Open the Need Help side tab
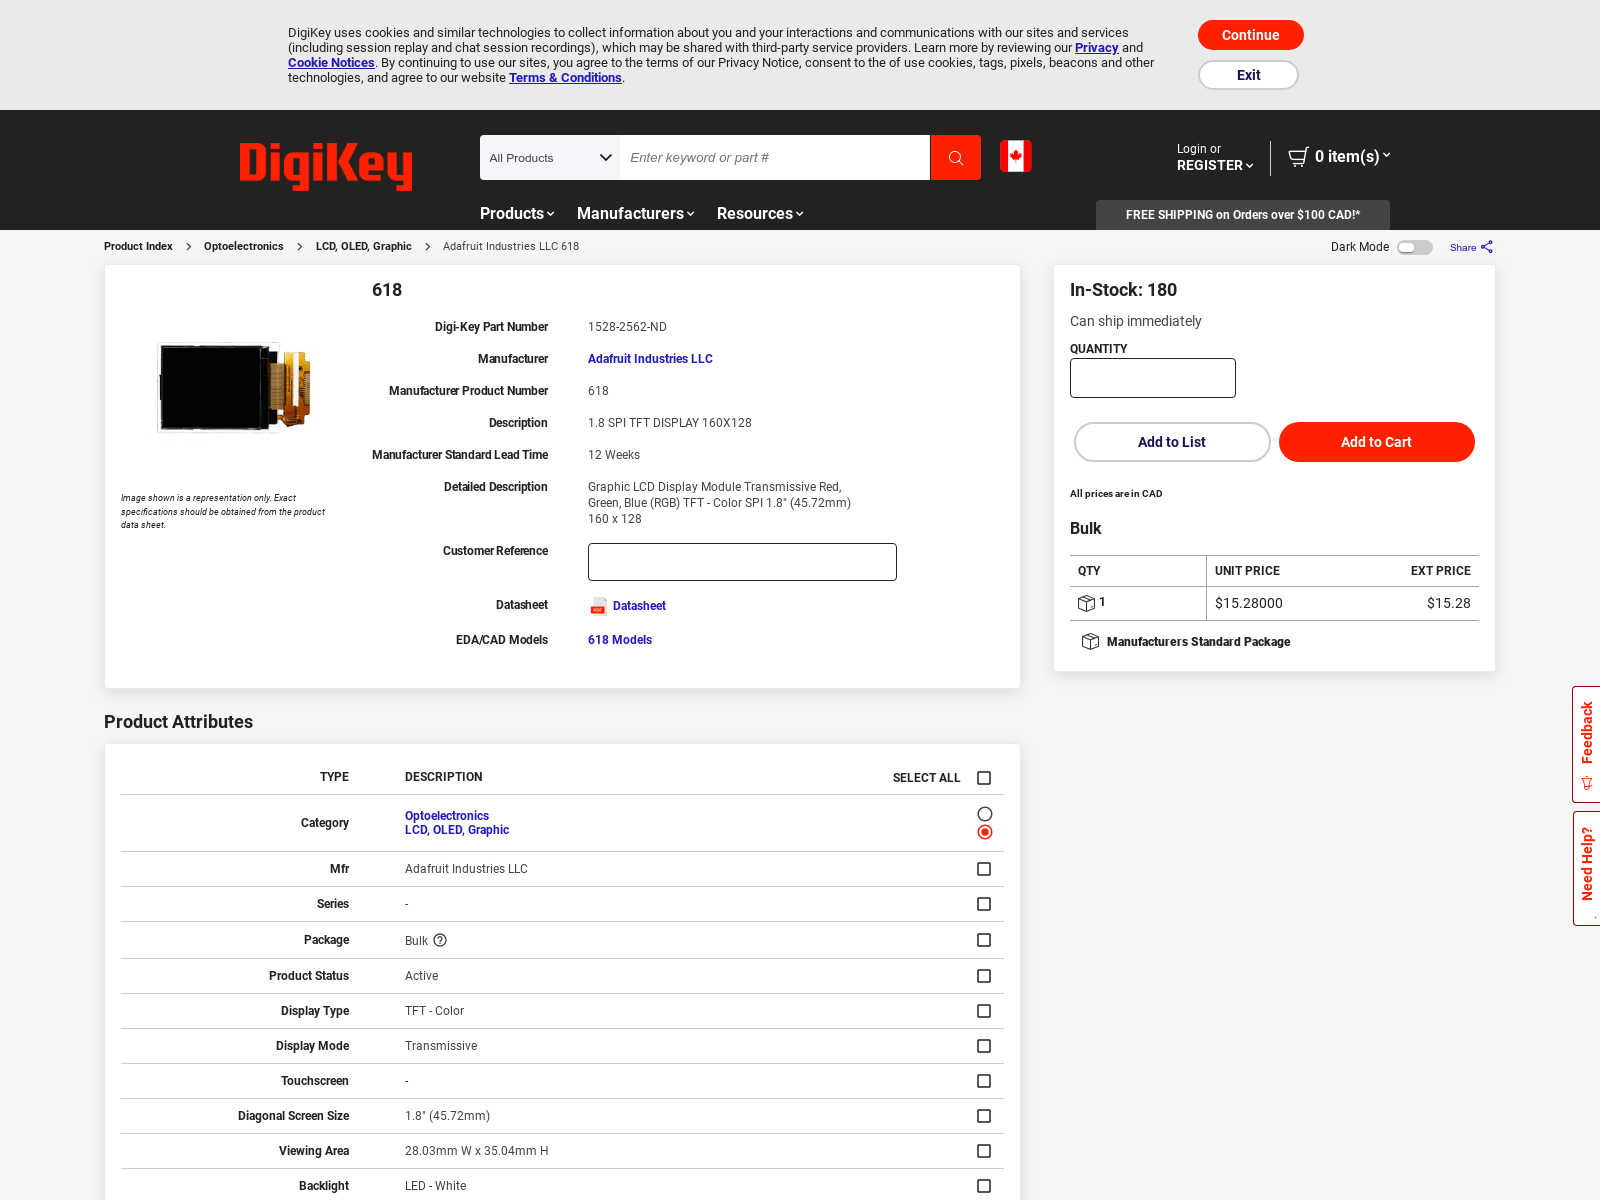Screen dimensions: 1600x1200 tap(1586, 868)
